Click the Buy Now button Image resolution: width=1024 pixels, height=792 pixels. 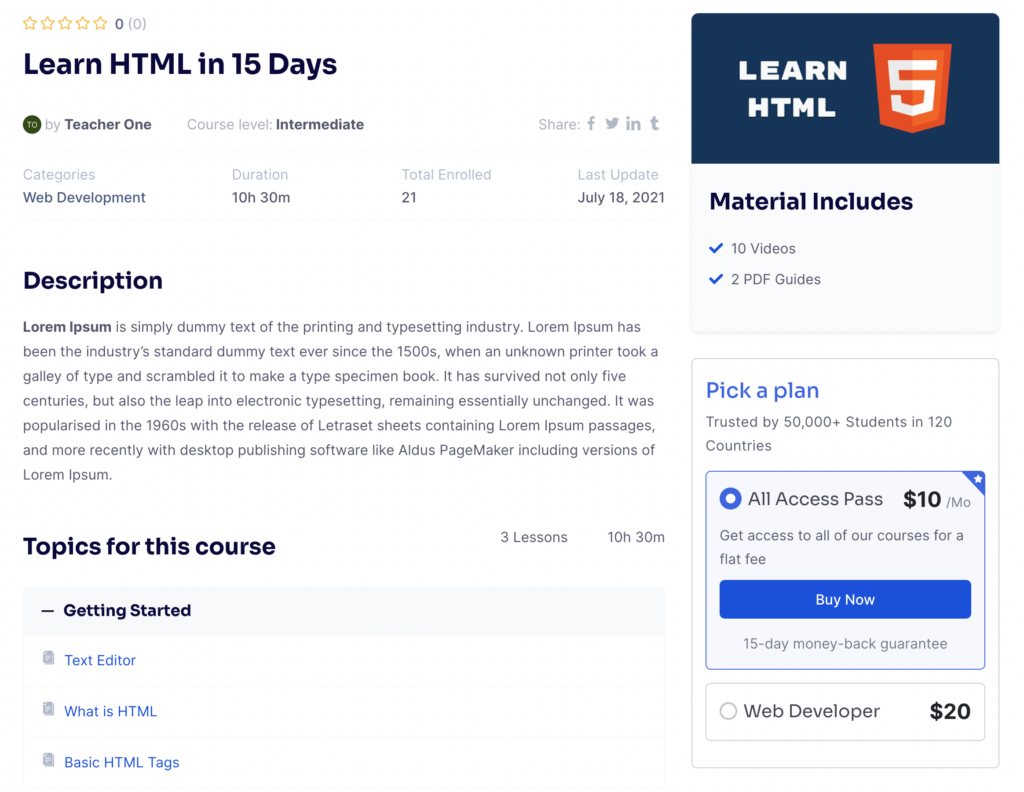(x=845, y=599)
